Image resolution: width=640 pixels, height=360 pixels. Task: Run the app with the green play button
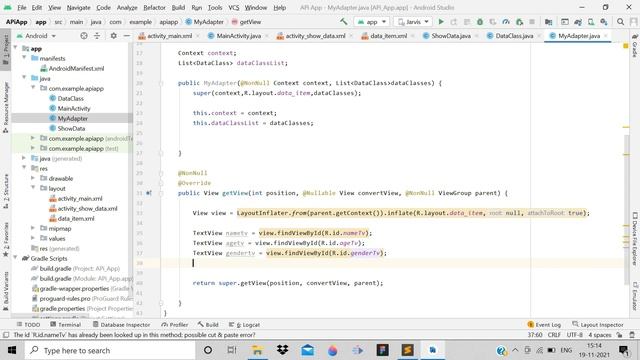click(x=441, y=22)
